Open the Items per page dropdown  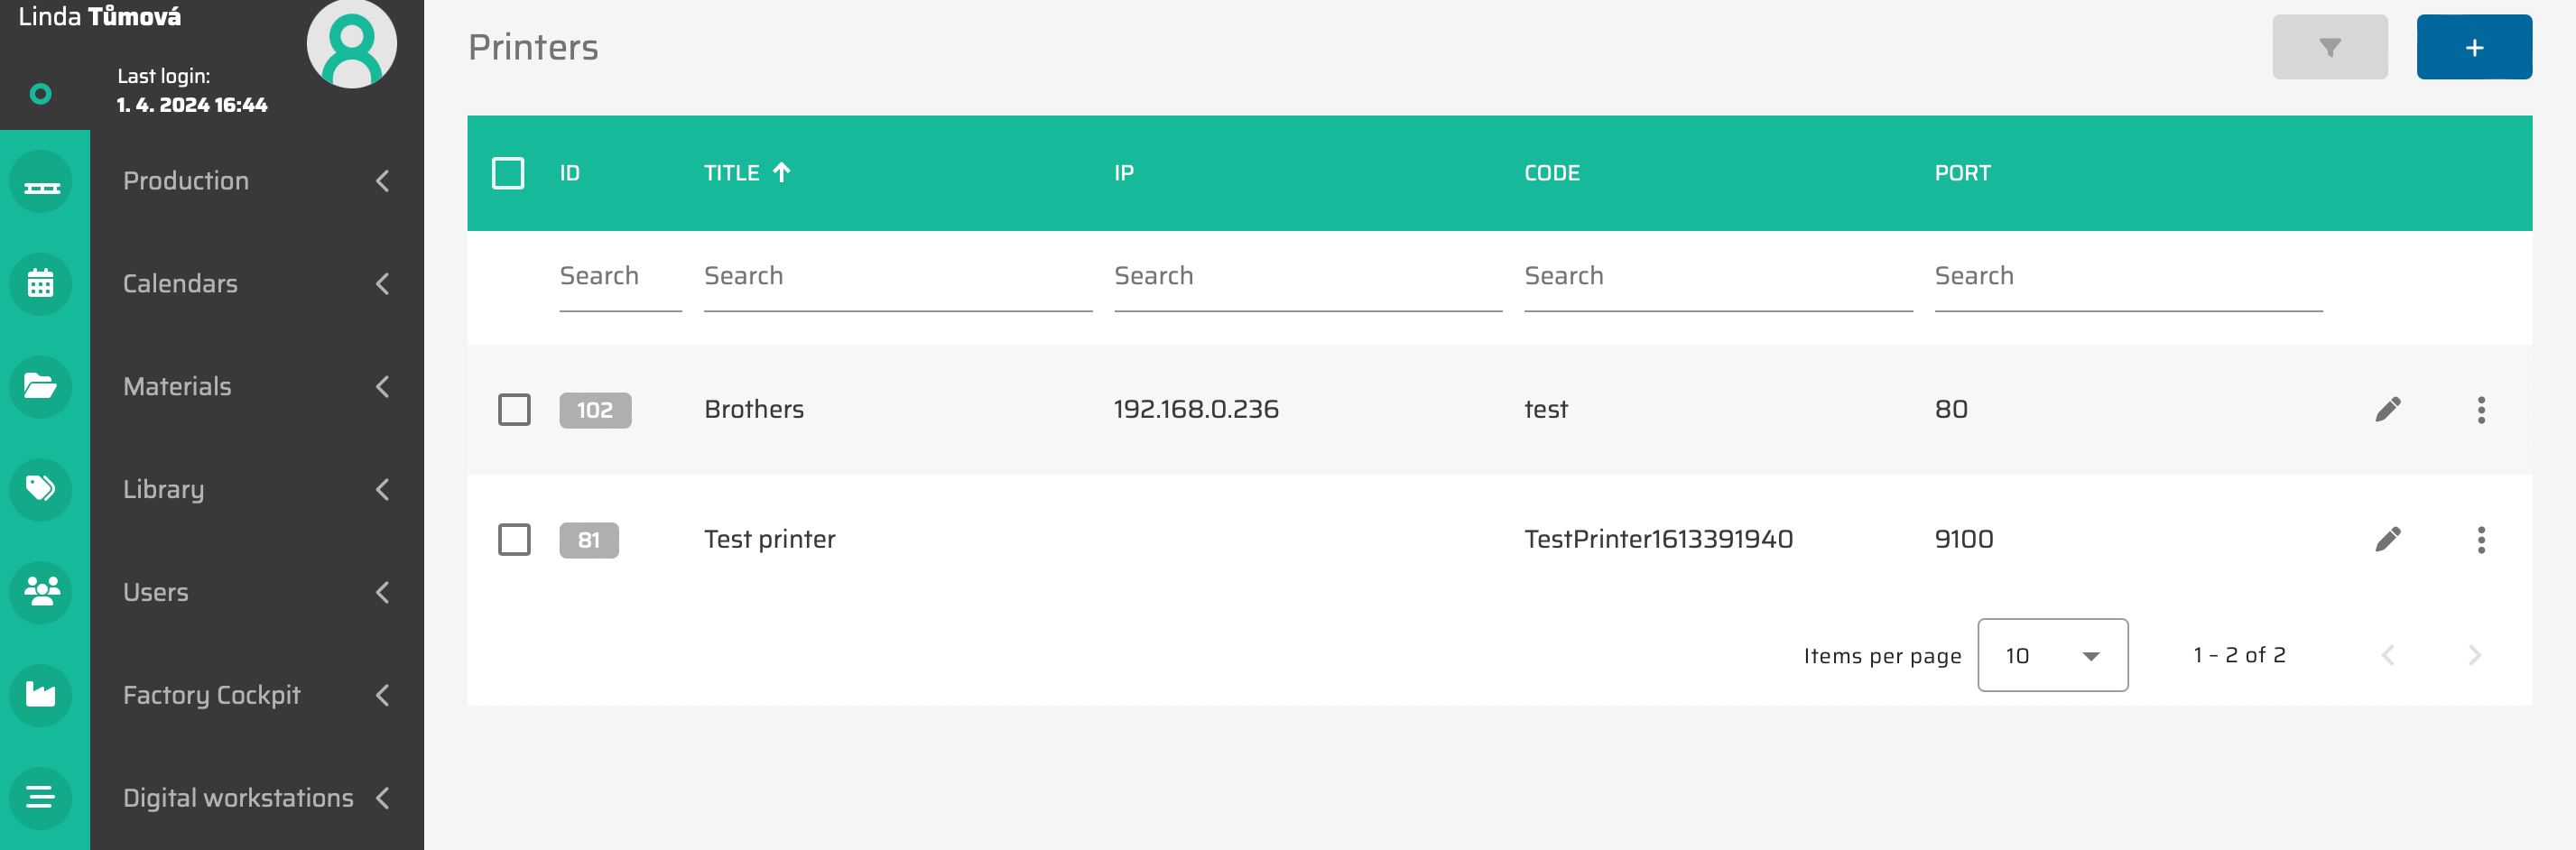coord(2052,655)
